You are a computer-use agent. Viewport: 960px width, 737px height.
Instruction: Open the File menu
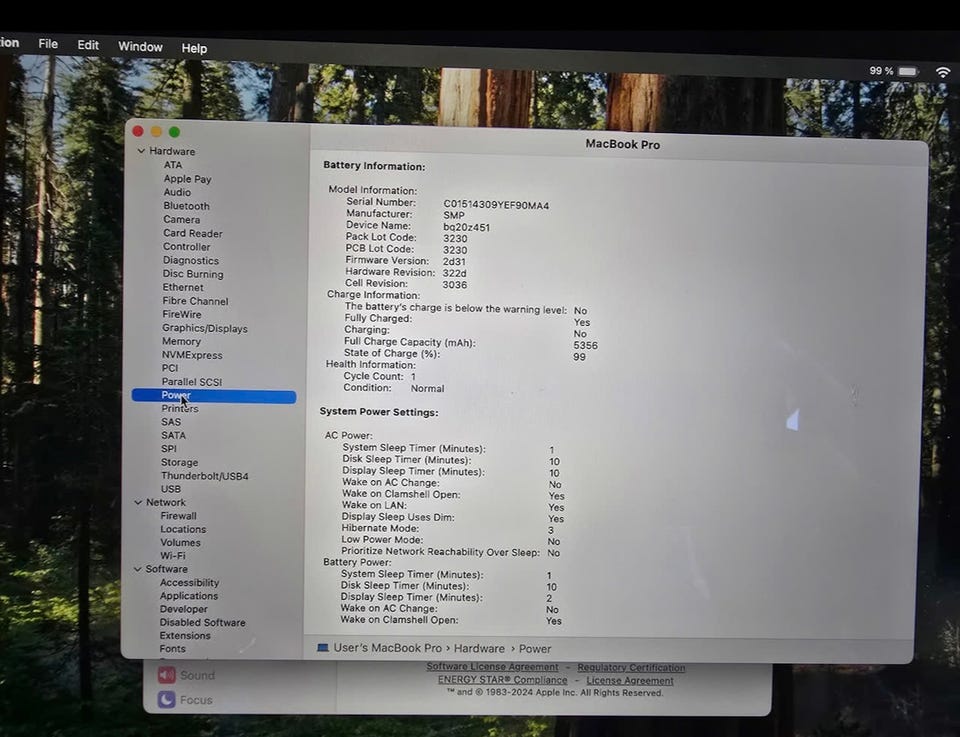pyautogui.click(x=48, y=44)
